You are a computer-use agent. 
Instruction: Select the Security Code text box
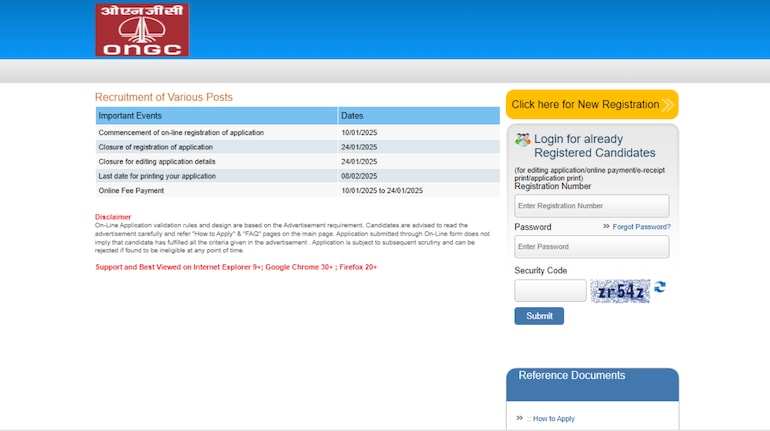point(550,291)
